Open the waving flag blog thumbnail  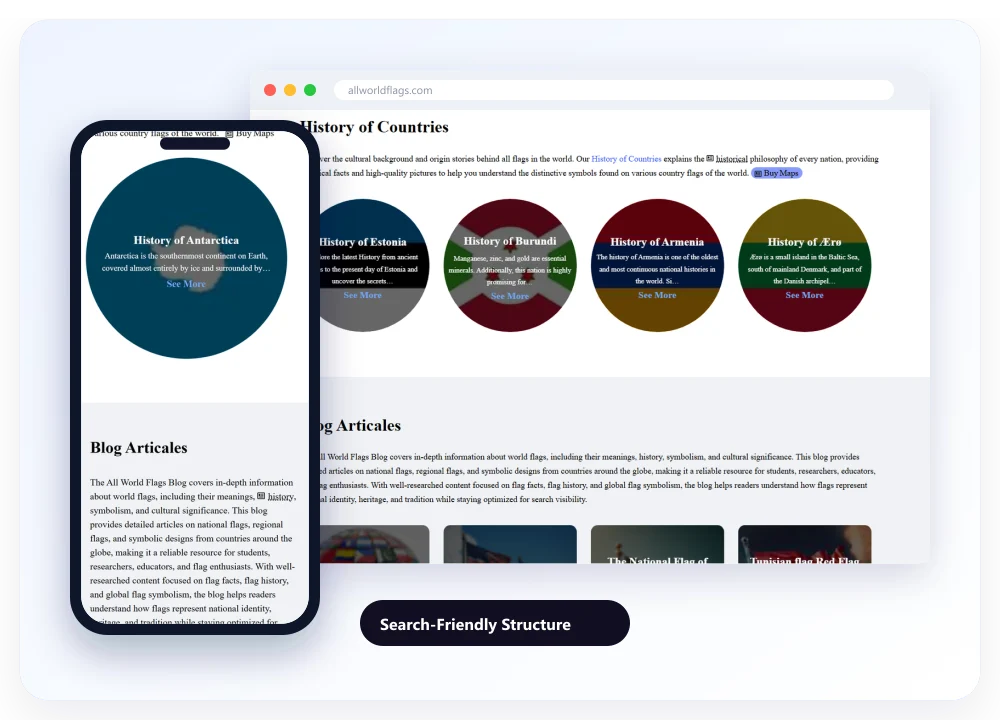pos(510,544)
